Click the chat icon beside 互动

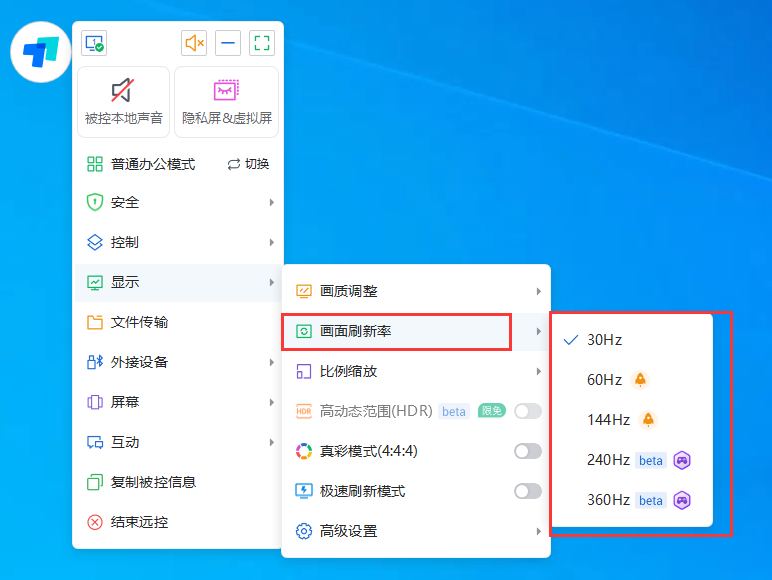[95, 443]
